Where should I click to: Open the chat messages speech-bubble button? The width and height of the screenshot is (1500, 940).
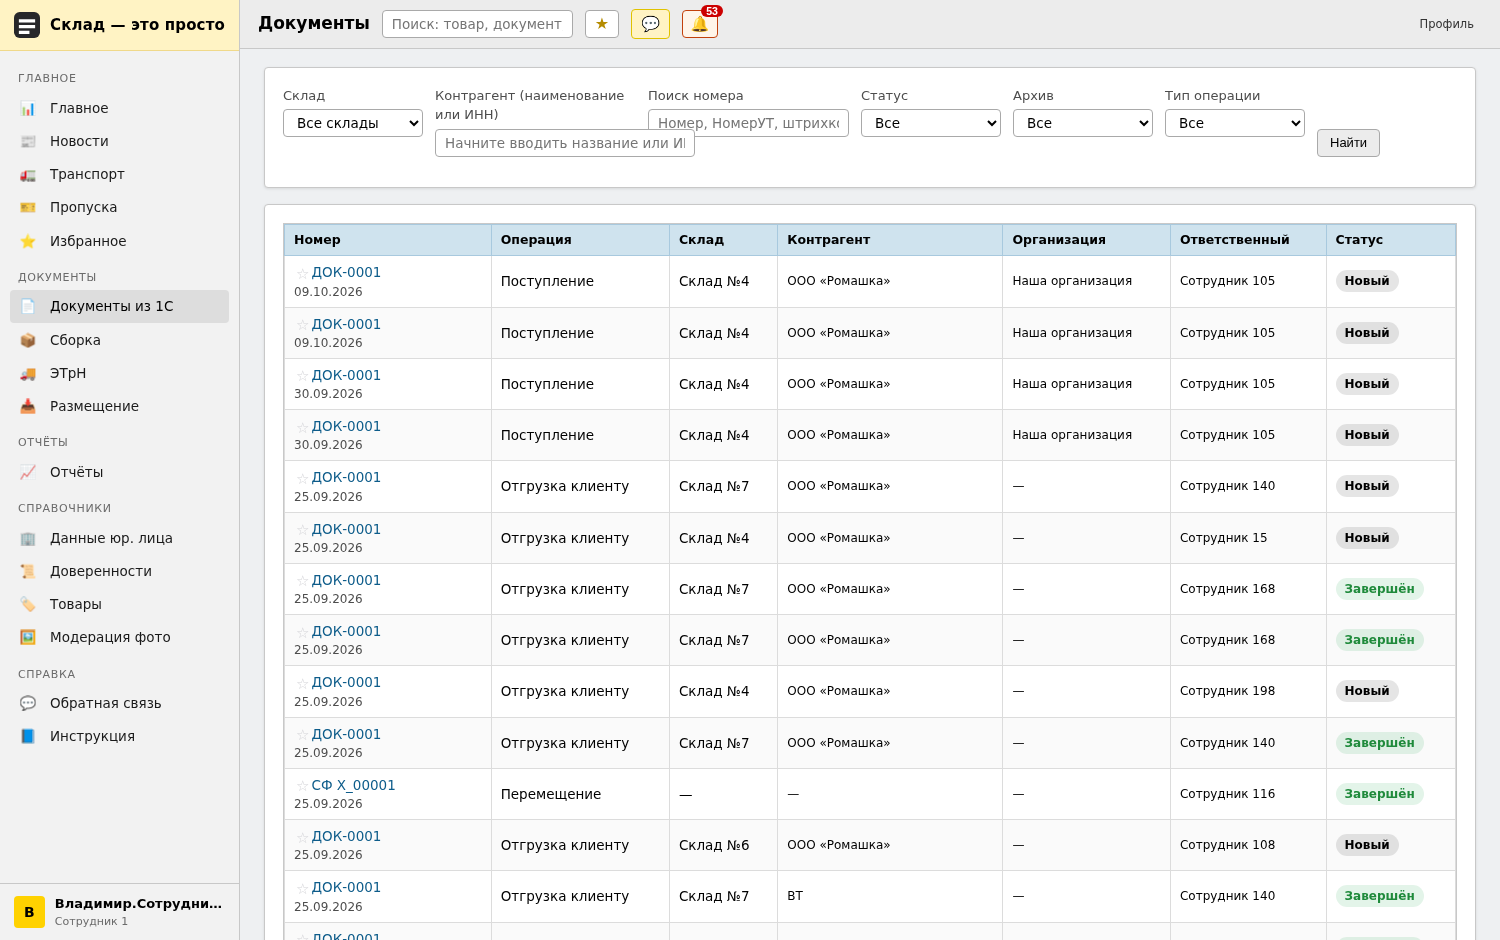(650, 24)
